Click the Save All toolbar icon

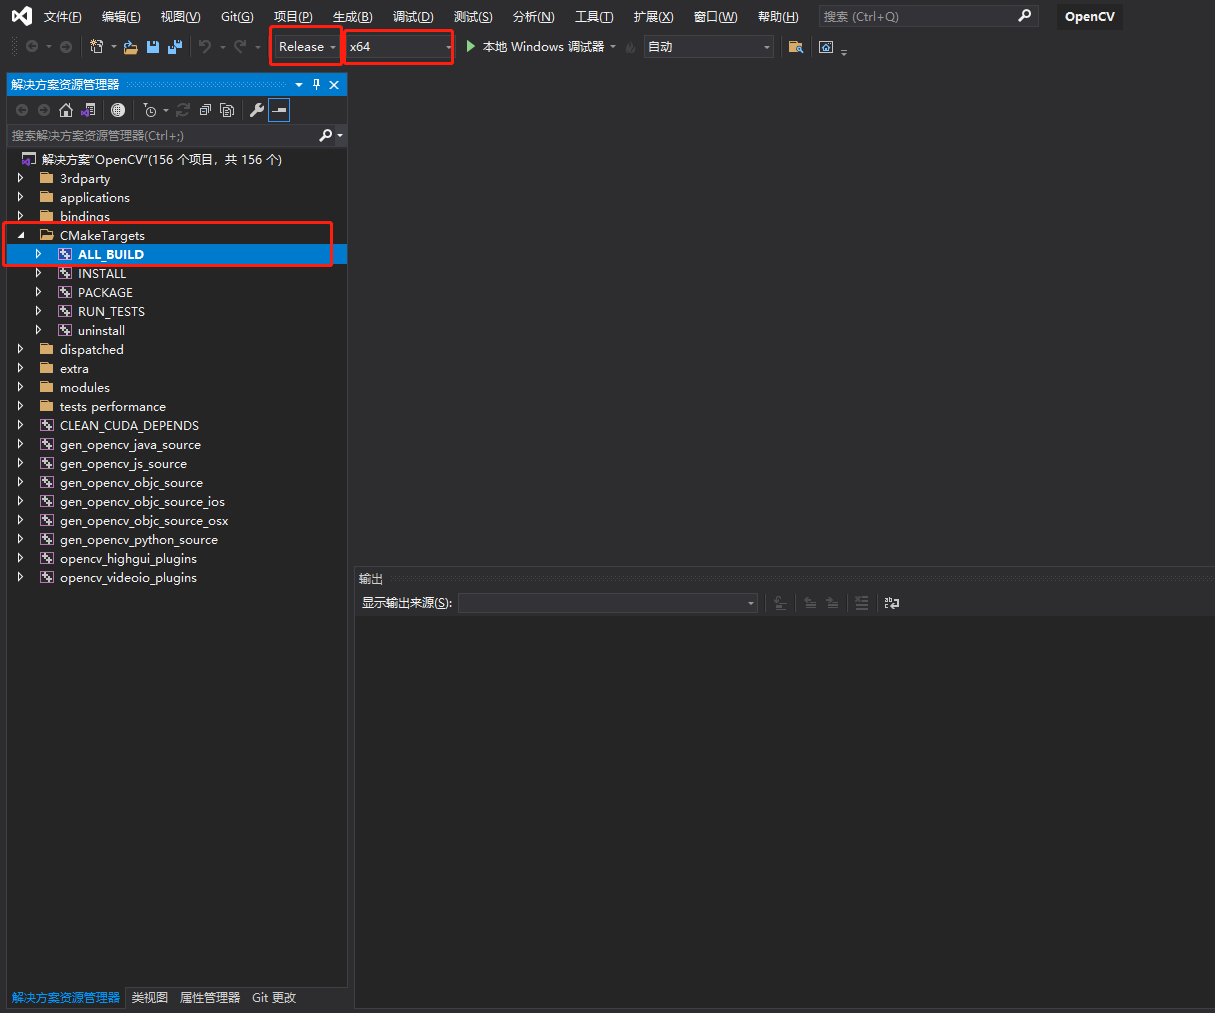(x=175, y=47)
